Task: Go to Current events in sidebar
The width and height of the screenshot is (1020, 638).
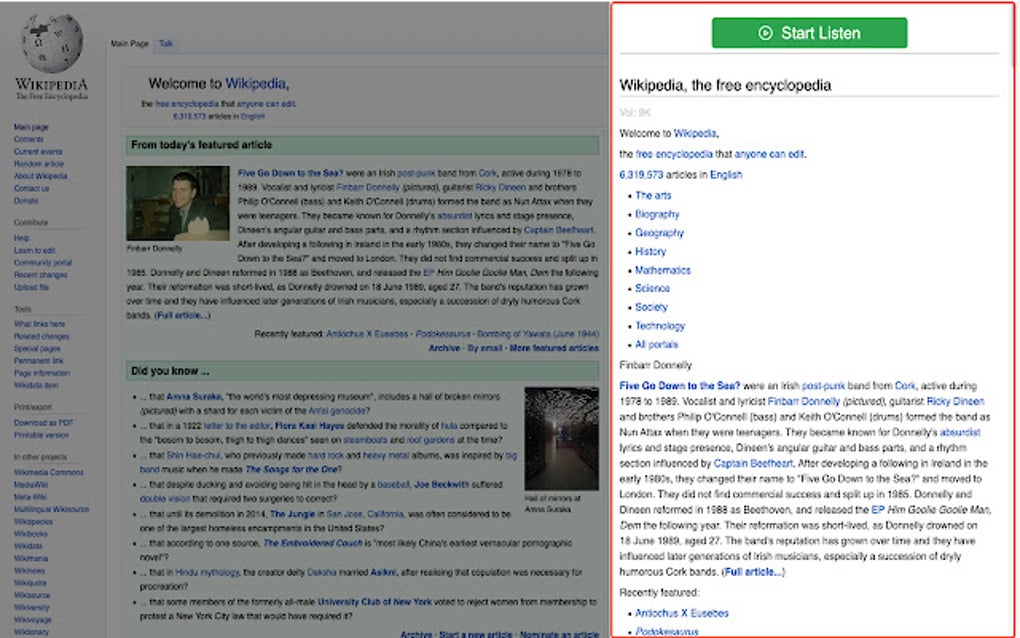Action: point(38,152)
